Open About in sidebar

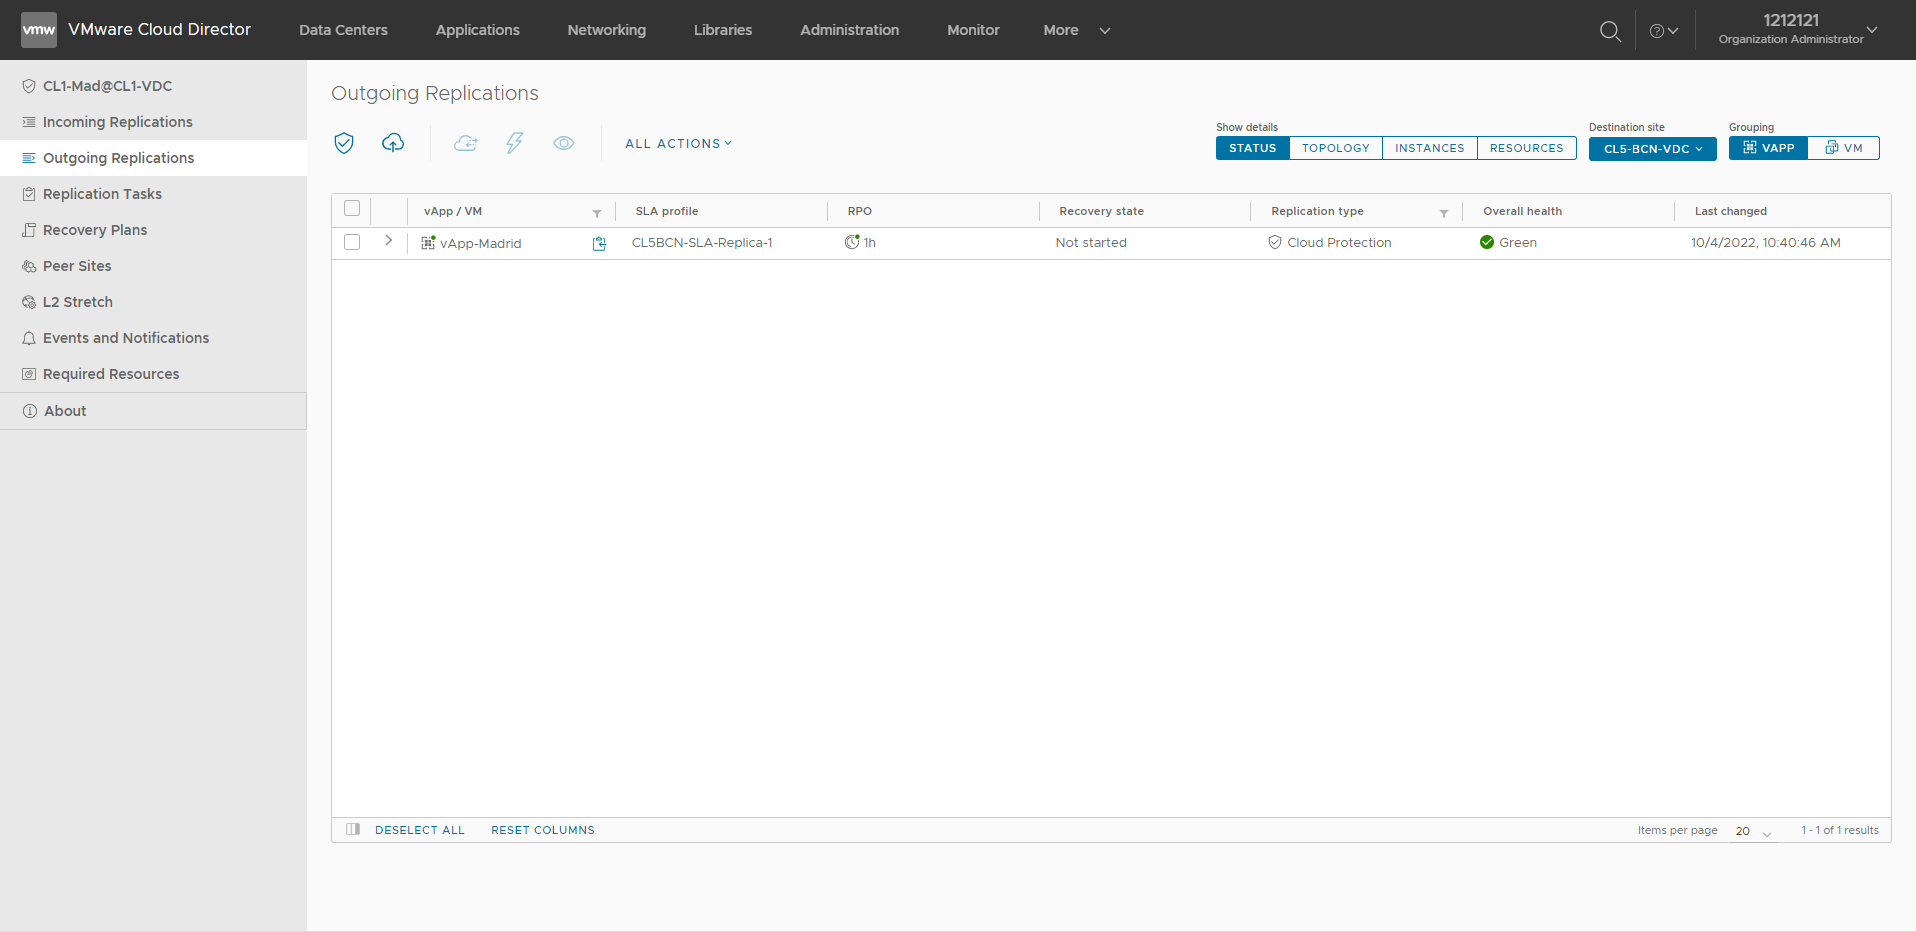[153, 411]
